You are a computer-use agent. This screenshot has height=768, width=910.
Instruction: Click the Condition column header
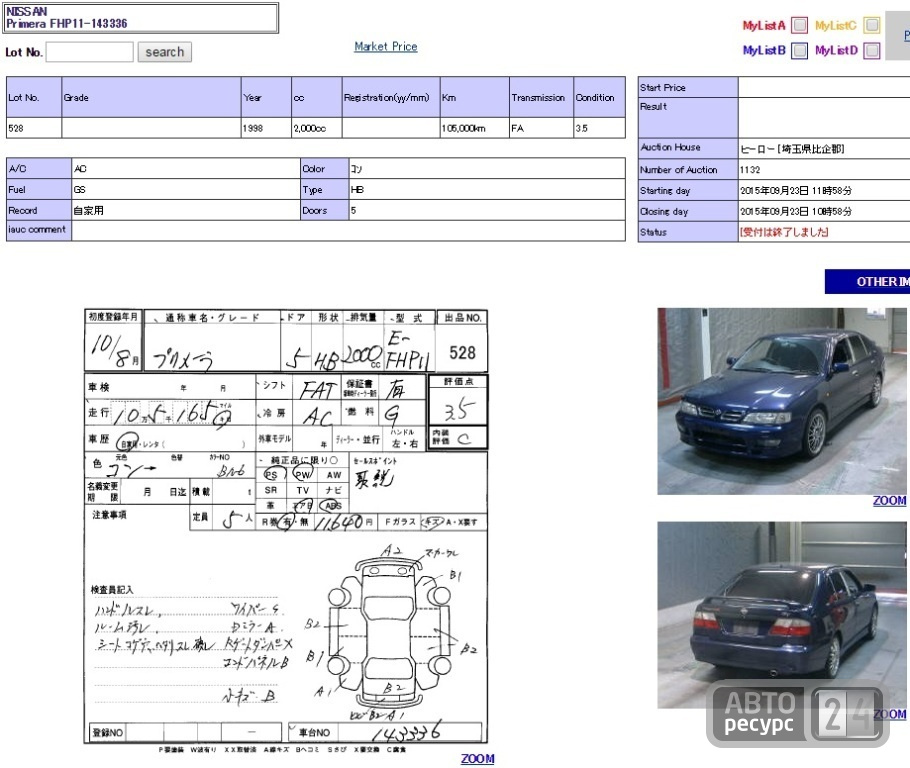pyautogui.click(x=599, y=98)
